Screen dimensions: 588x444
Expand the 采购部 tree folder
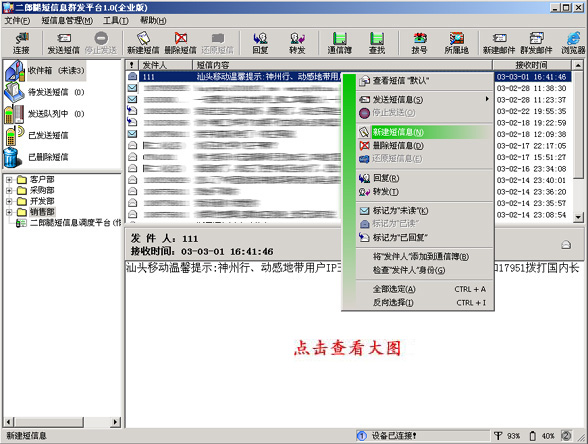pos(9,190)
